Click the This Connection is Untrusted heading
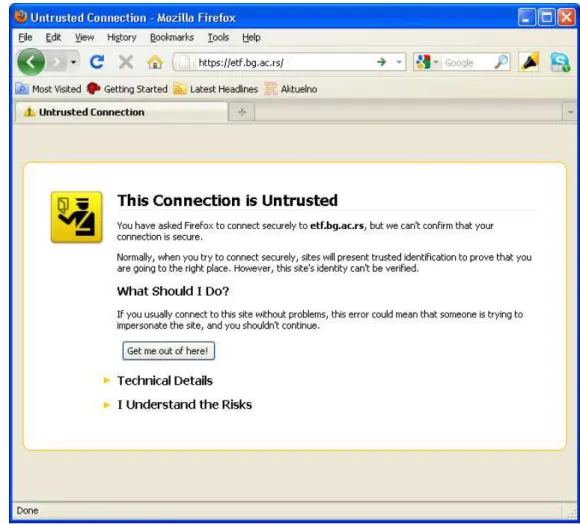The width and height of the screenshot is (580, 524). point(227,200)
